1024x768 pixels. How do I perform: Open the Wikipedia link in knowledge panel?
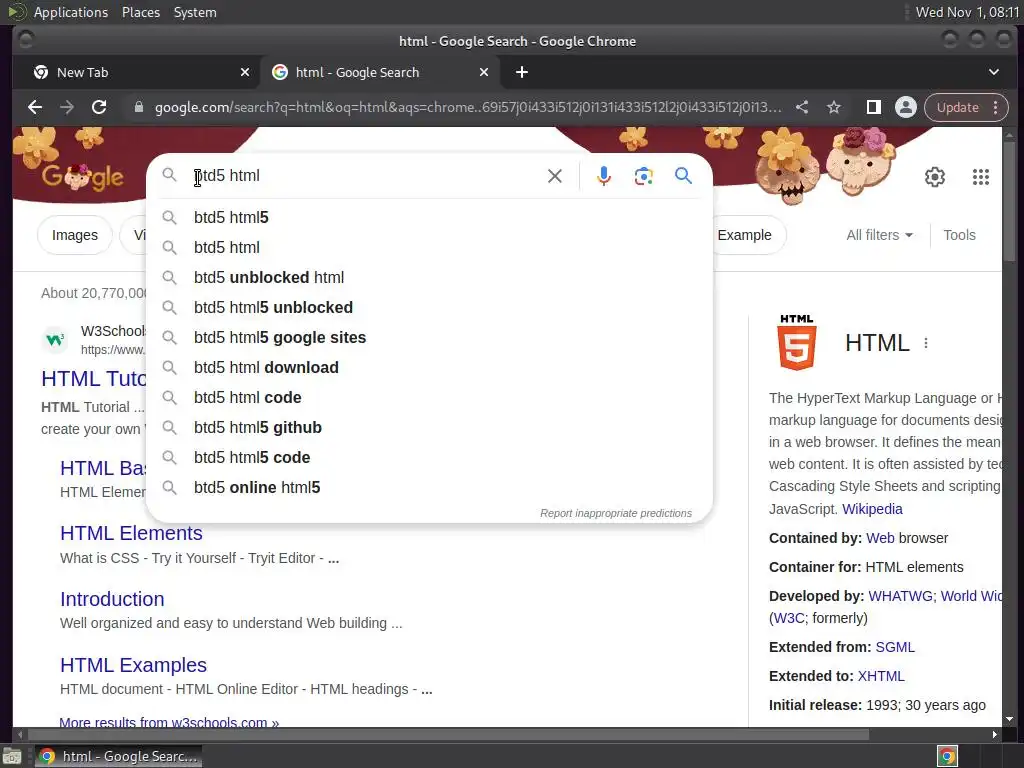(872, 509)
